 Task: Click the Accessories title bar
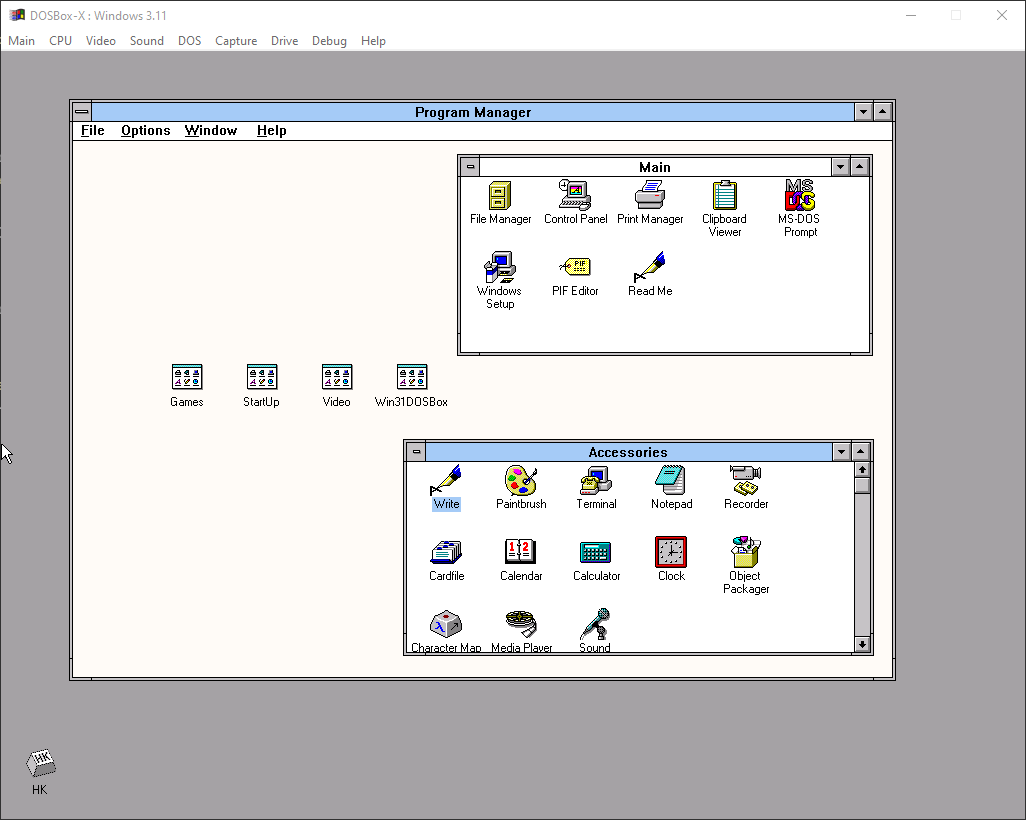click(628, 452)
